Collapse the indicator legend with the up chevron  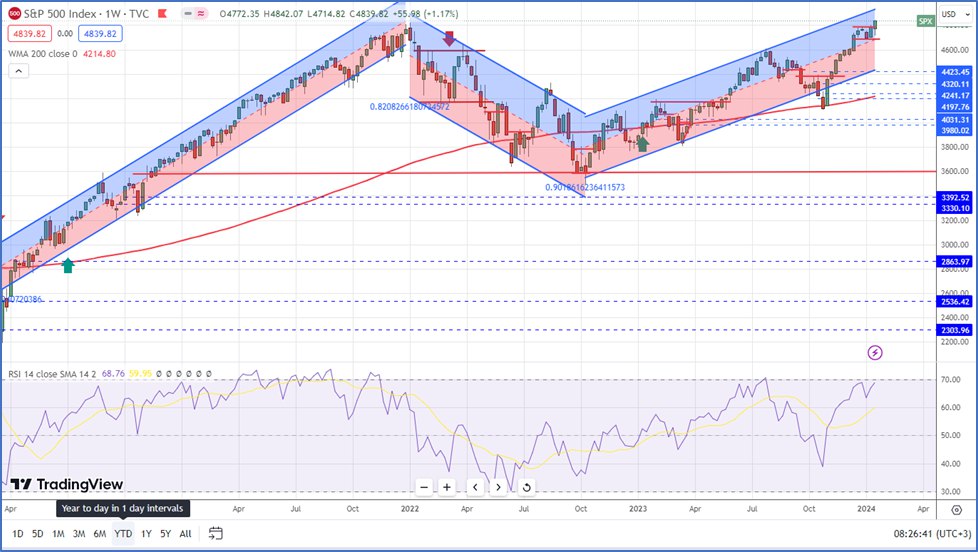(x=19, y=71)
